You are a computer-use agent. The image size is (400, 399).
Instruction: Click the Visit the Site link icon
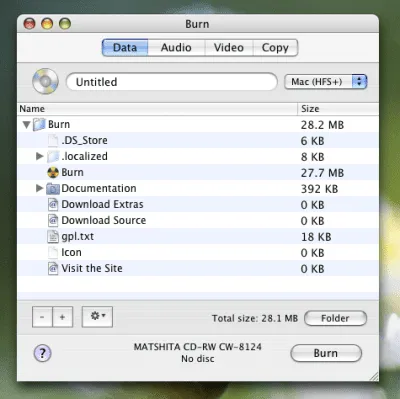point(53,268)
